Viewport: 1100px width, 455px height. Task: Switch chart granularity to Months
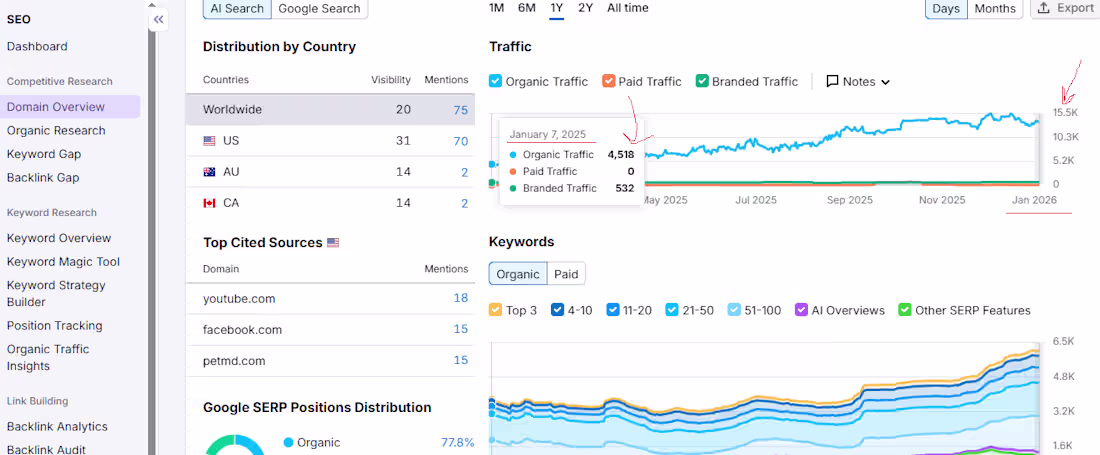[x=995, y=8]
